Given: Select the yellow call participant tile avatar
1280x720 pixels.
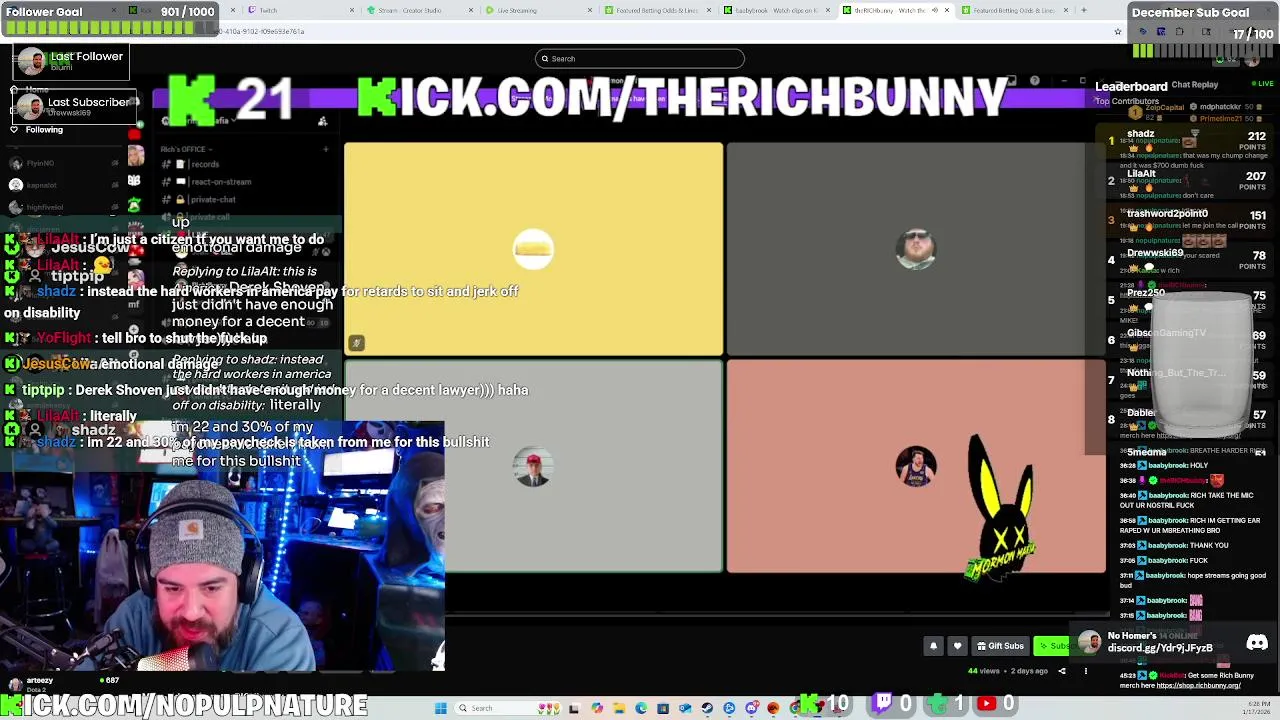Looking at the screenshot, I should click(533, 248).
